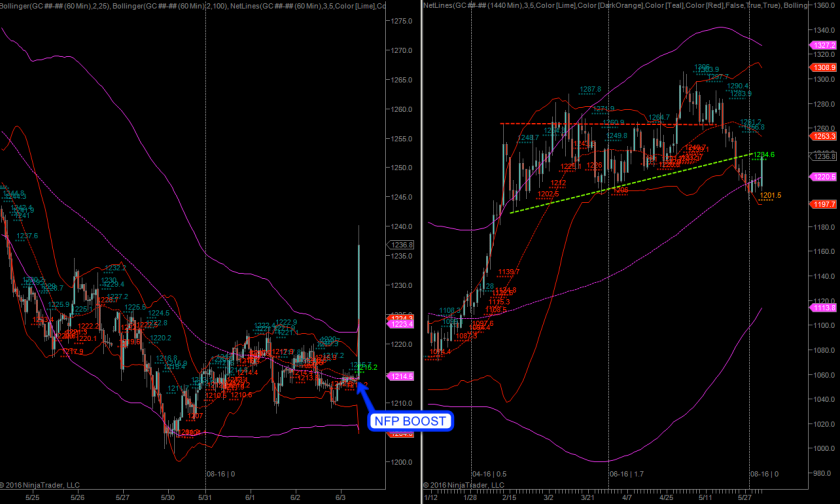Screen dimensions: 840x504
Task: Click the 1220.2 net line label
Action: pos(161,338)
